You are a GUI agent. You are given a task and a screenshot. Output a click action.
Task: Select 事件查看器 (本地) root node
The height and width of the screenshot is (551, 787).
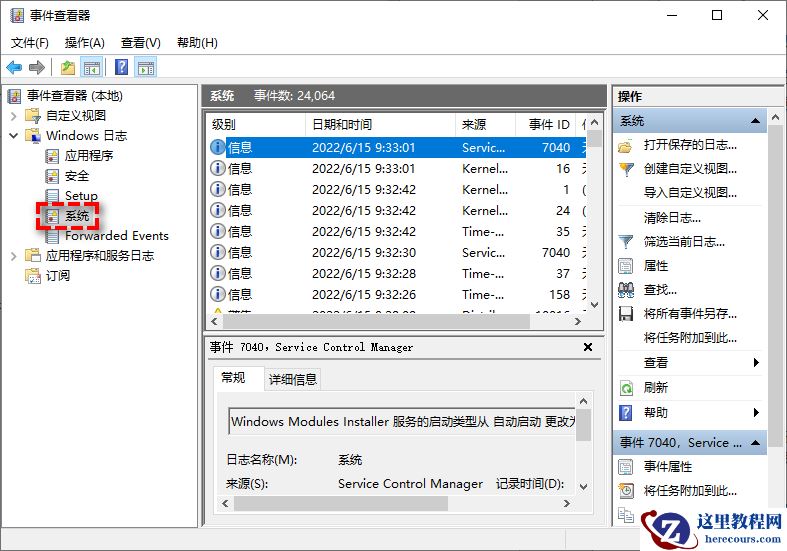pyautogui.click(x=74, y=95)
